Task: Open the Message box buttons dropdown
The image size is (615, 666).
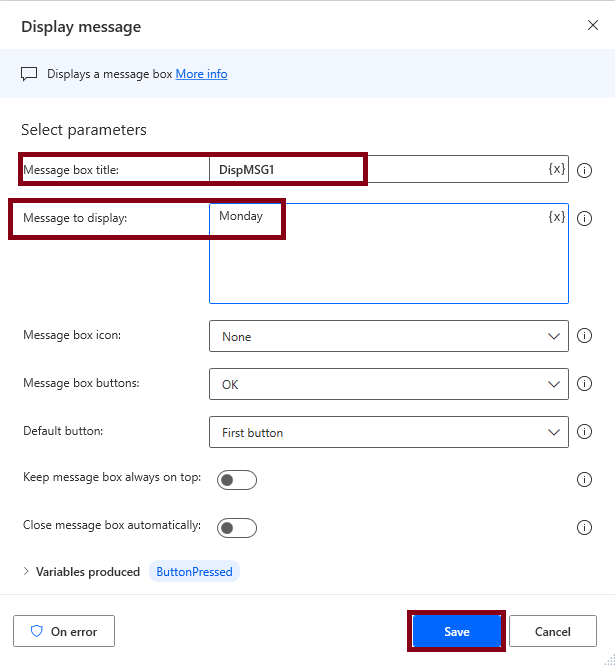Action: pos(388,384)
